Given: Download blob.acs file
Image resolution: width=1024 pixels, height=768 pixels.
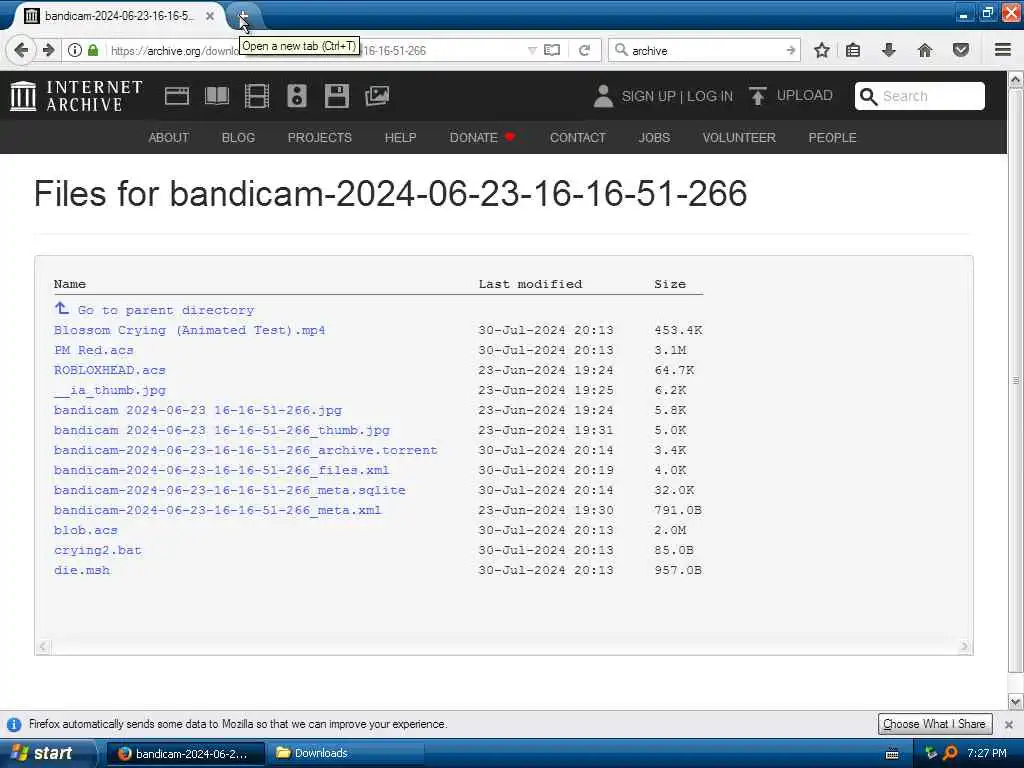Looking at the screenshot, I should (86, 530).
